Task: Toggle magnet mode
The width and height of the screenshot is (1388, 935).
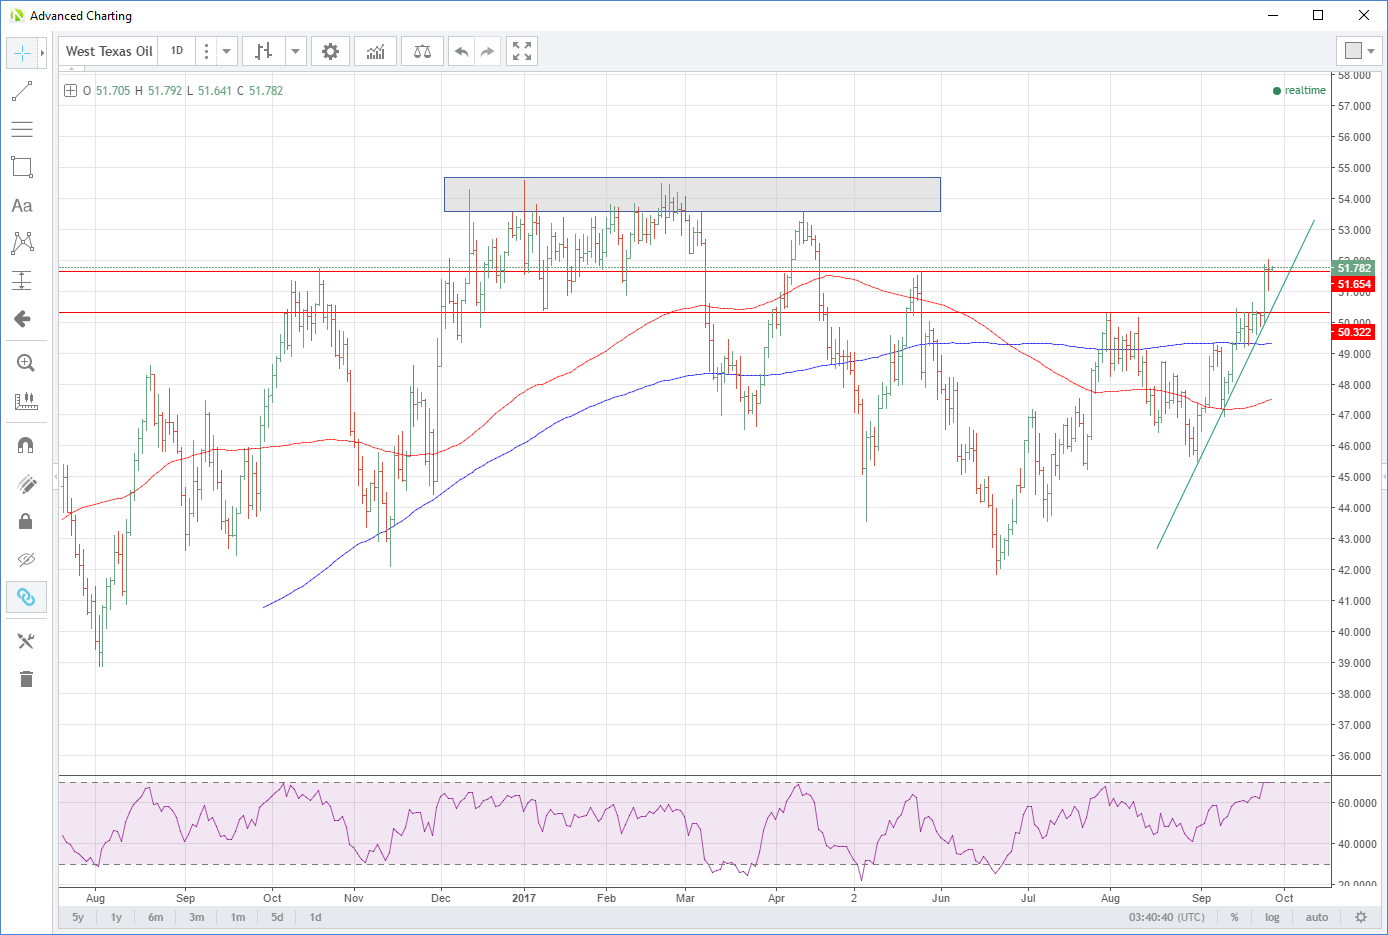Action: [x=26, y=445]
